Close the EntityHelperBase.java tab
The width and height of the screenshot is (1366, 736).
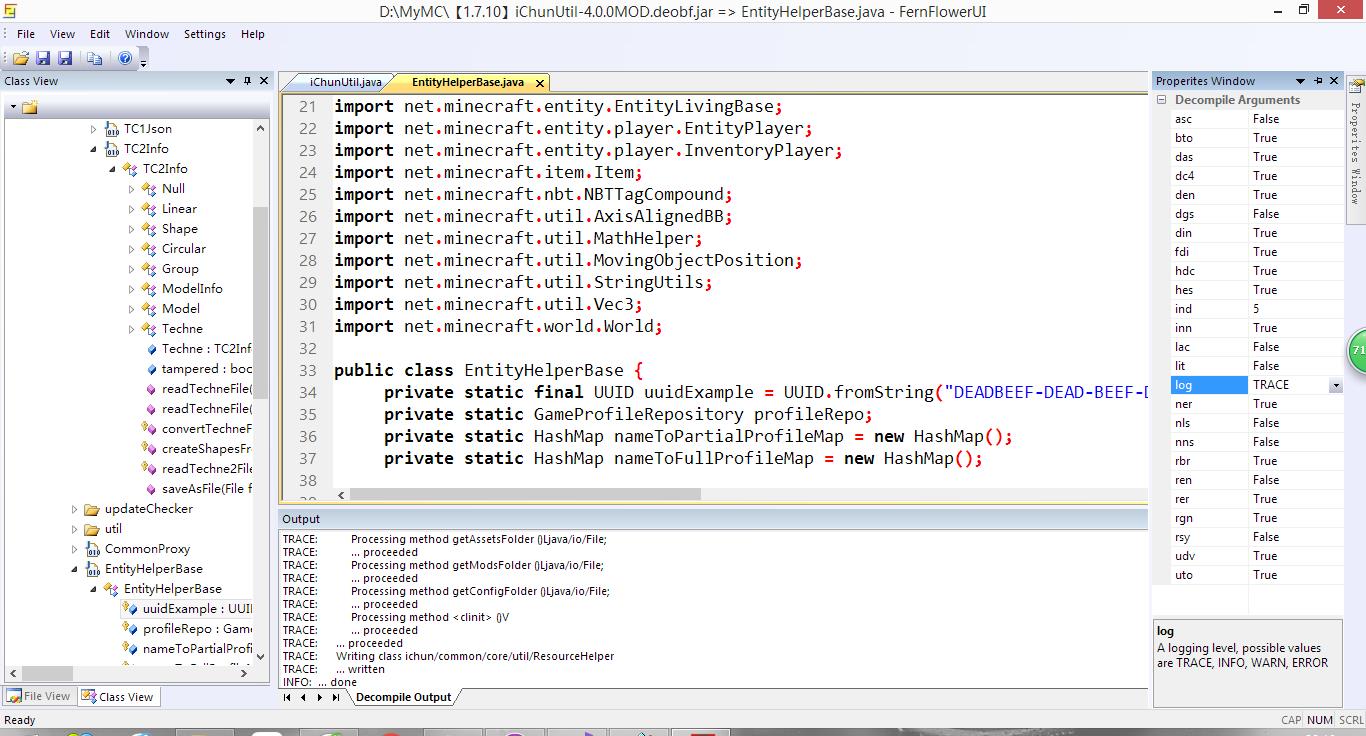tap(540, 83)
